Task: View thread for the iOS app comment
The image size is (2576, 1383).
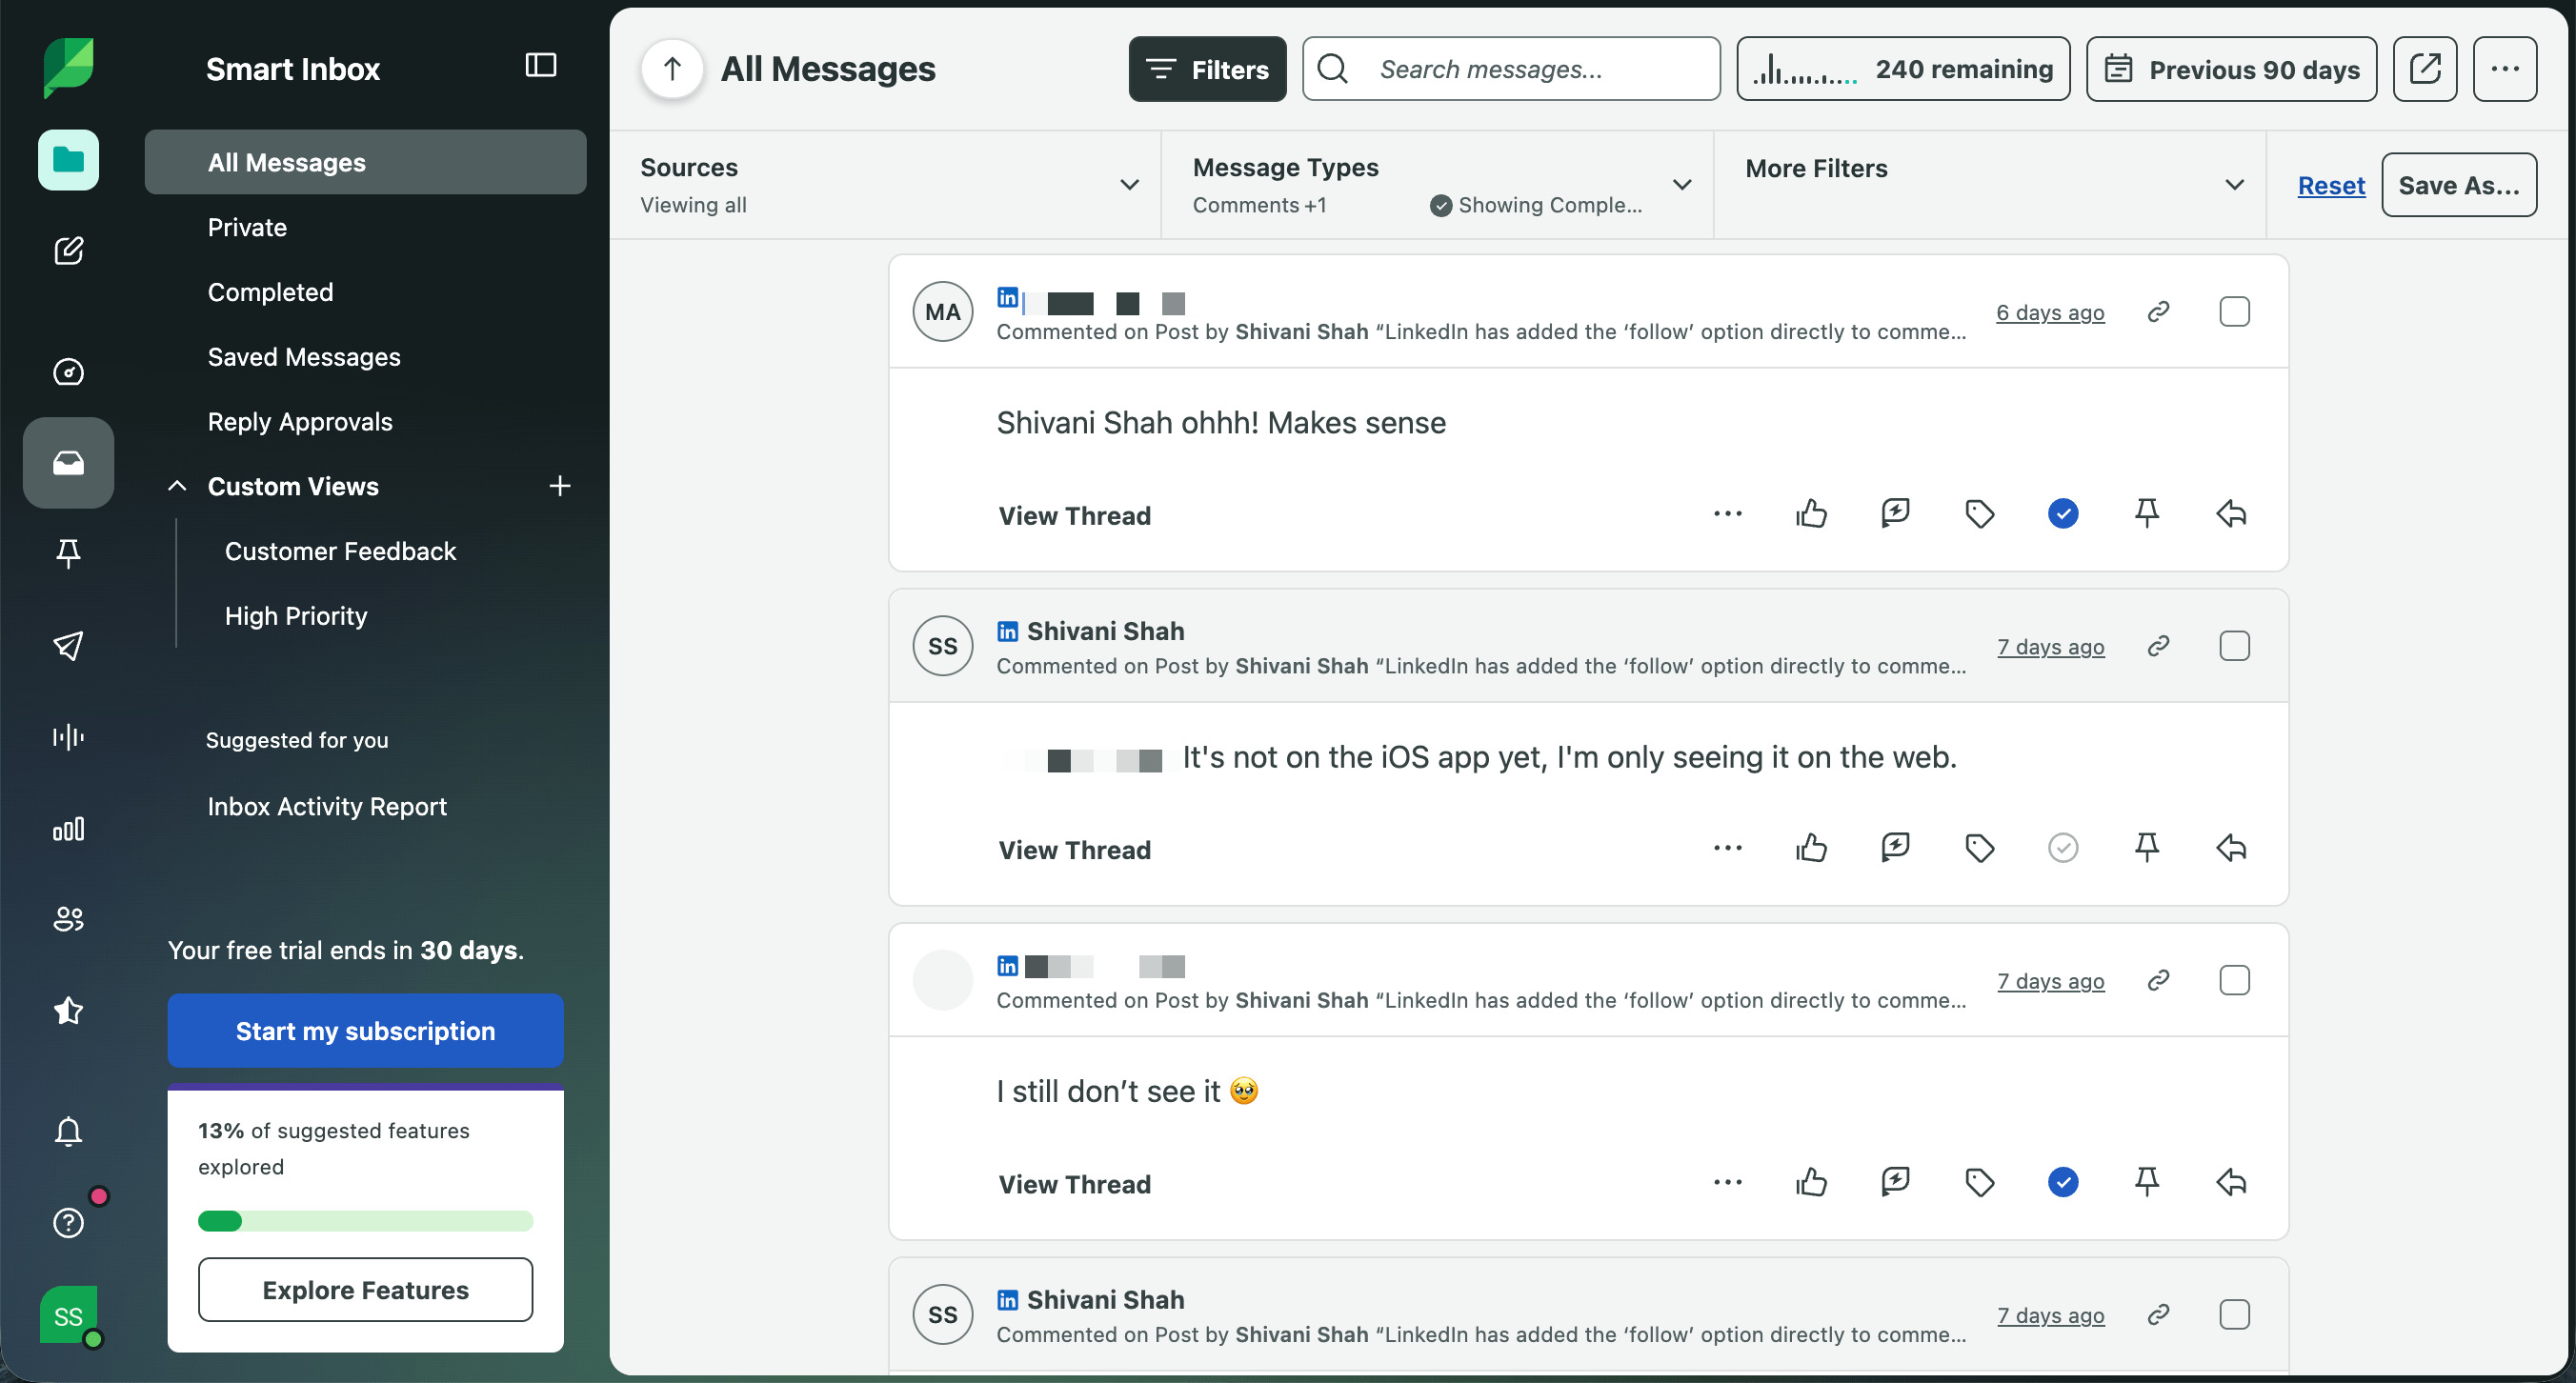Action: [x=1074, y=849]
